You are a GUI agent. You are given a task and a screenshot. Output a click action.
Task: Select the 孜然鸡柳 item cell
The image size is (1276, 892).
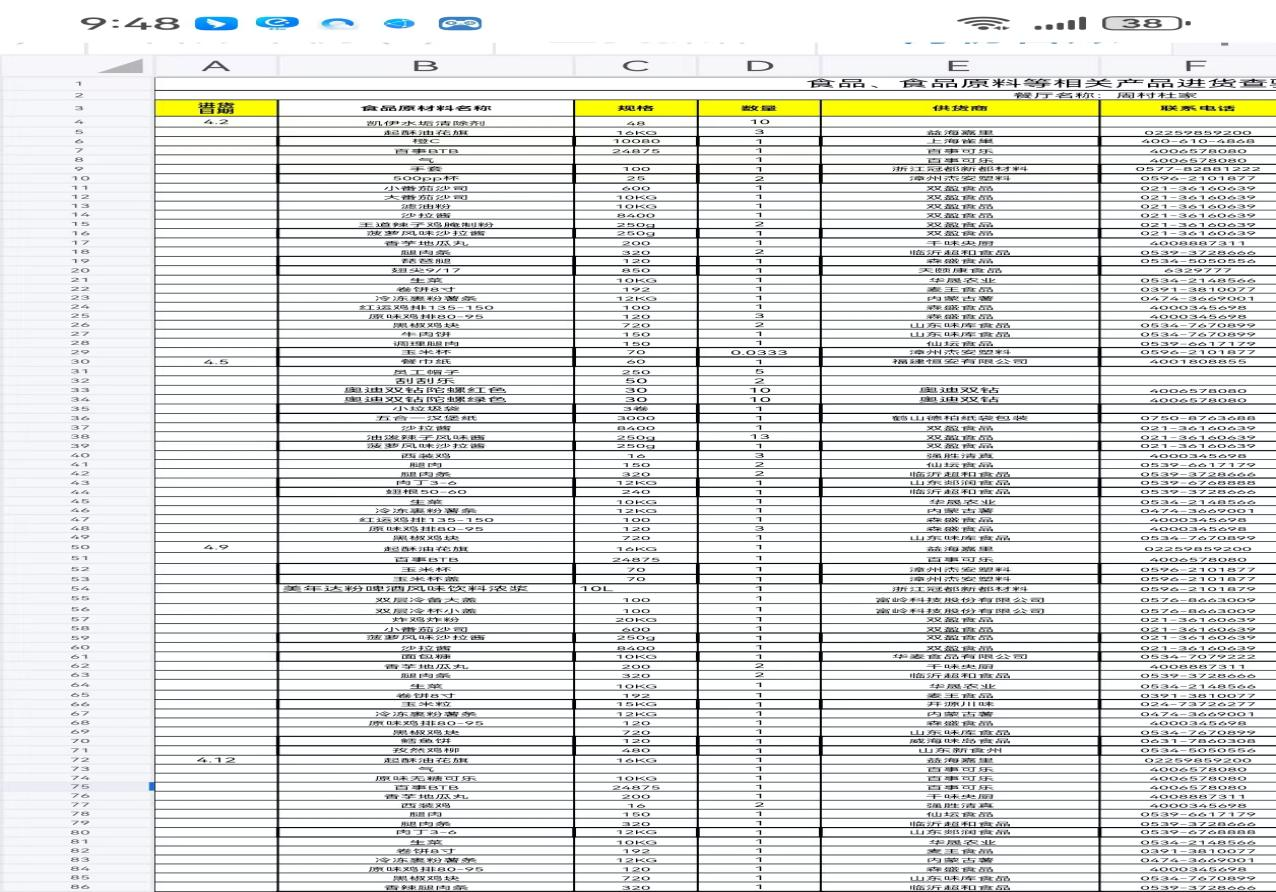[x=425, y=751]
